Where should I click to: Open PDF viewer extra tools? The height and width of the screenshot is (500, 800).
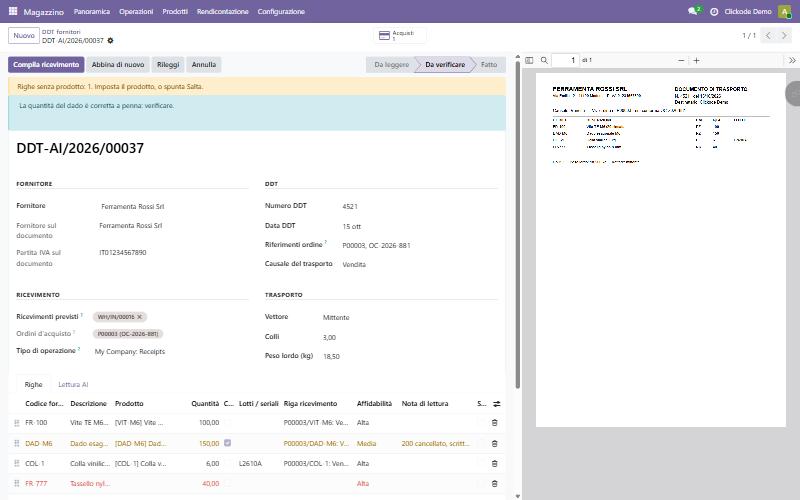792,60
